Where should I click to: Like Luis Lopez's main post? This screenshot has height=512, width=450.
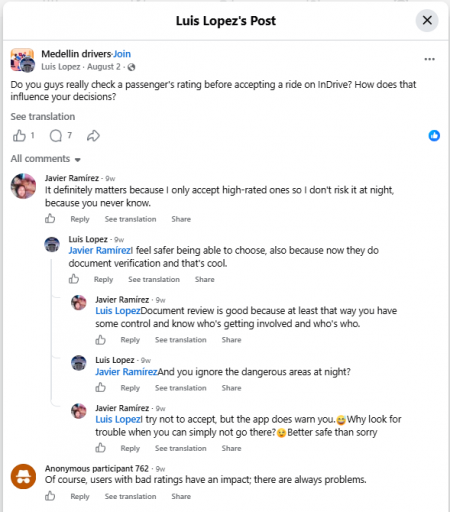click(19, 136)
